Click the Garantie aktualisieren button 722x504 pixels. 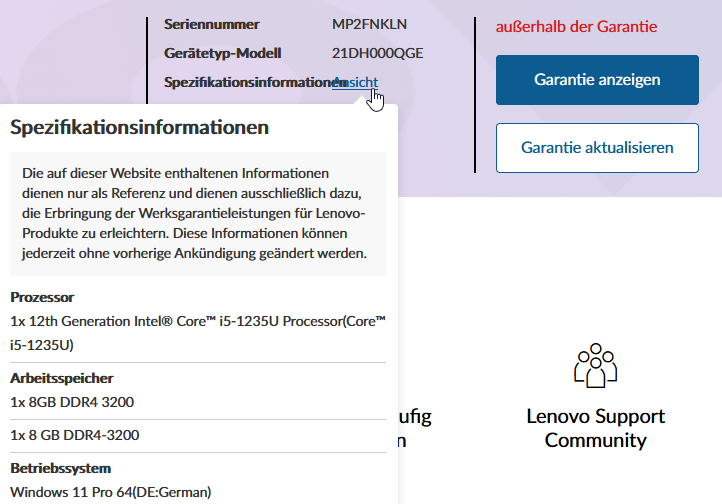(x=597, y=148)
